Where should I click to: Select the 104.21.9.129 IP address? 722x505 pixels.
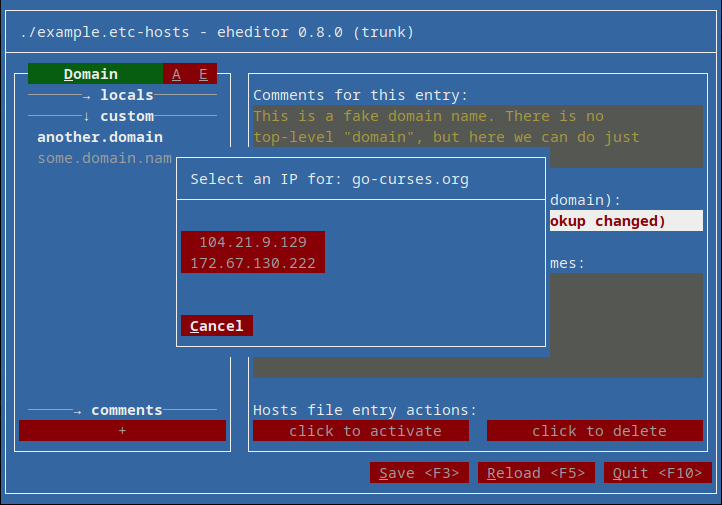253,242
